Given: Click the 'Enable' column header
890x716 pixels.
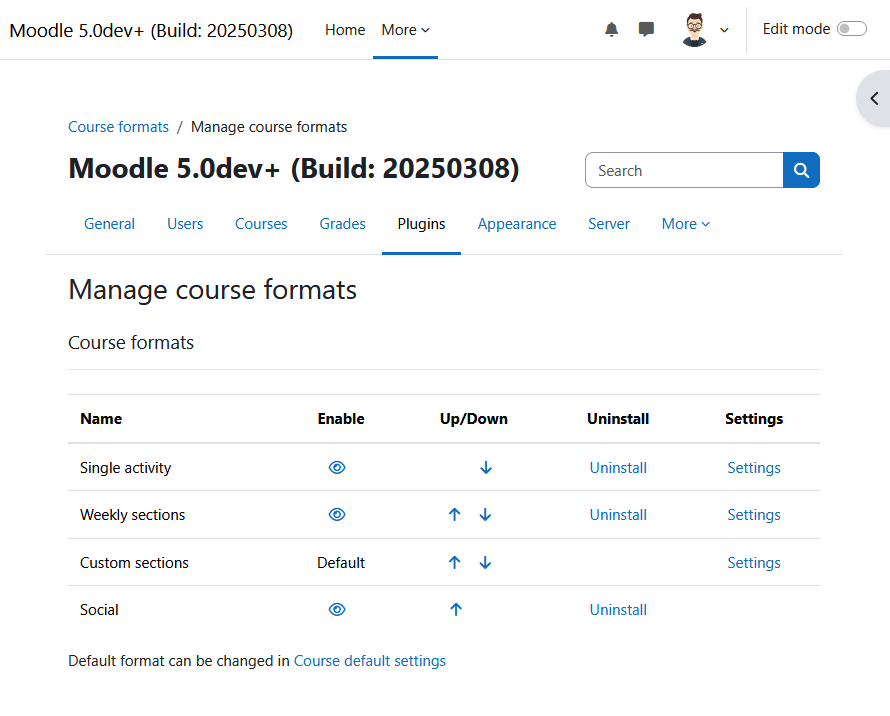Looking at the screenshot, I should 341,419.
